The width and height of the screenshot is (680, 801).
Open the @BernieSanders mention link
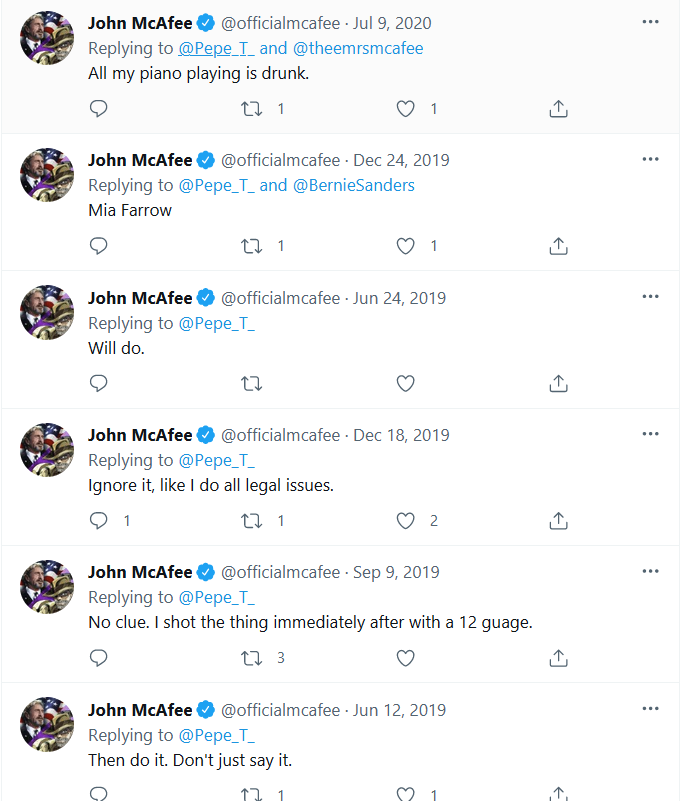353,185
